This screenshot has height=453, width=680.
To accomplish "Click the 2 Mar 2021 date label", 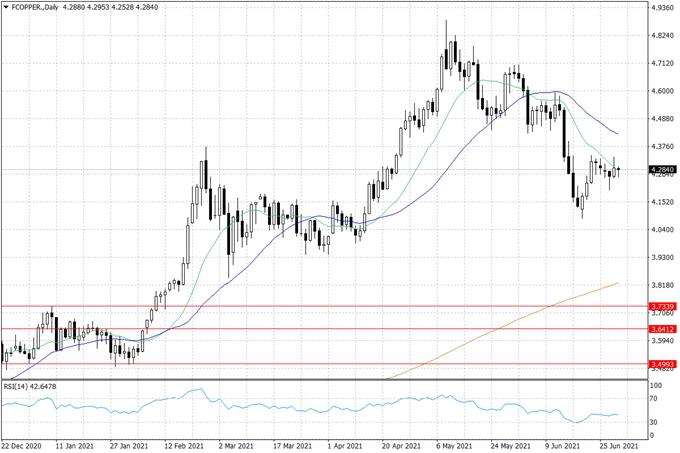I will click(x=236, y=446).
